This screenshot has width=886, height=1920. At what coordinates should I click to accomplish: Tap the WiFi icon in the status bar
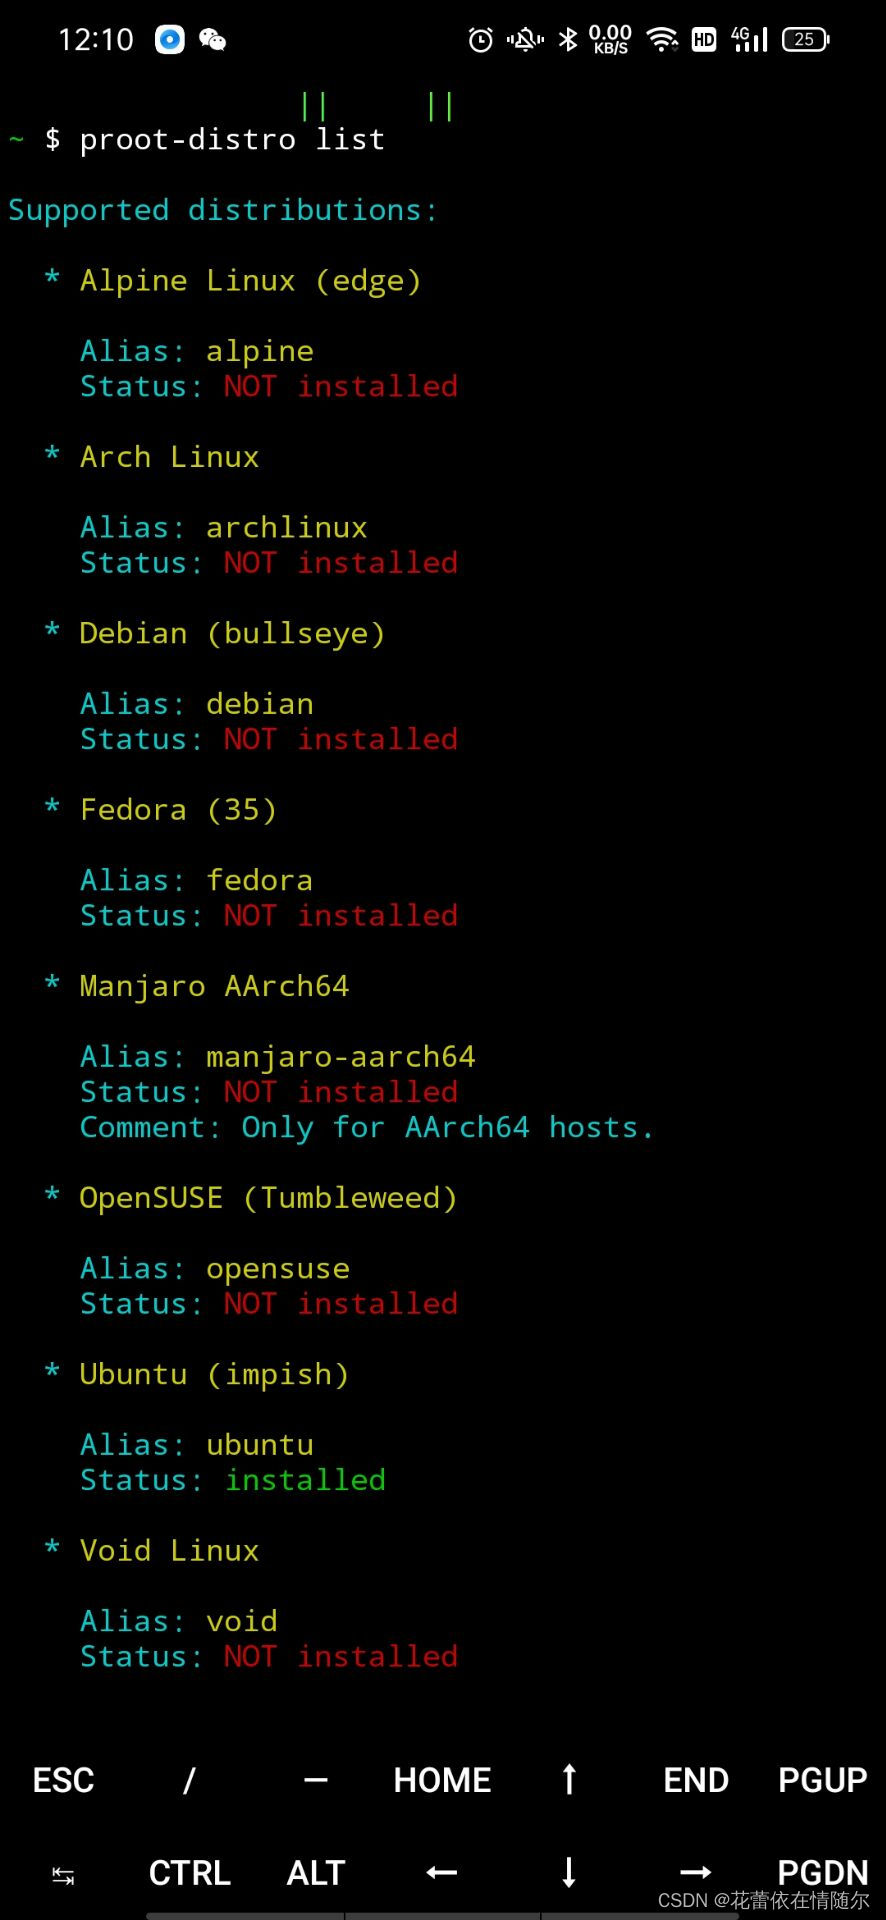coord(662,39)
